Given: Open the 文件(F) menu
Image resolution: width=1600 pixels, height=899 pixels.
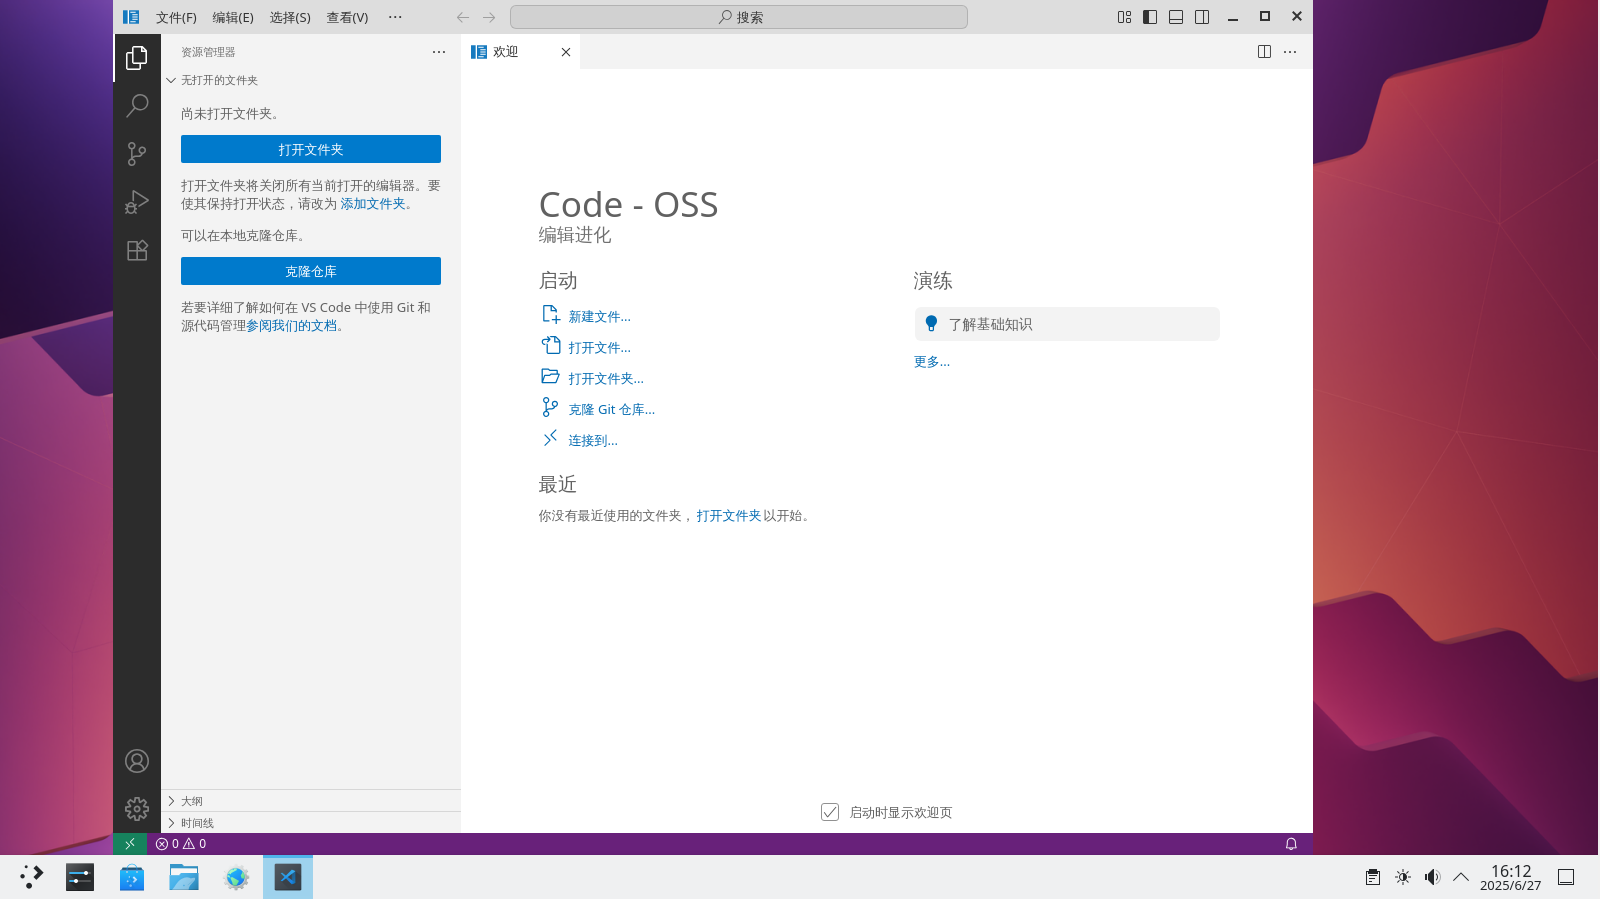Looking at the screenshot, I should (x=176, y=17).
